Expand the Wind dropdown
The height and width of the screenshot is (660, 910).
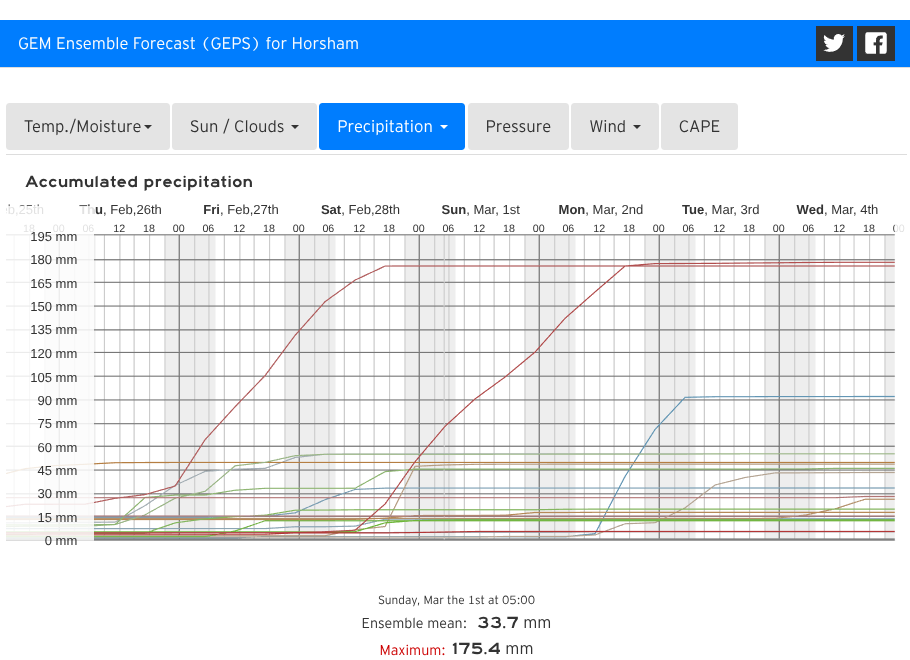coord(615,127)
